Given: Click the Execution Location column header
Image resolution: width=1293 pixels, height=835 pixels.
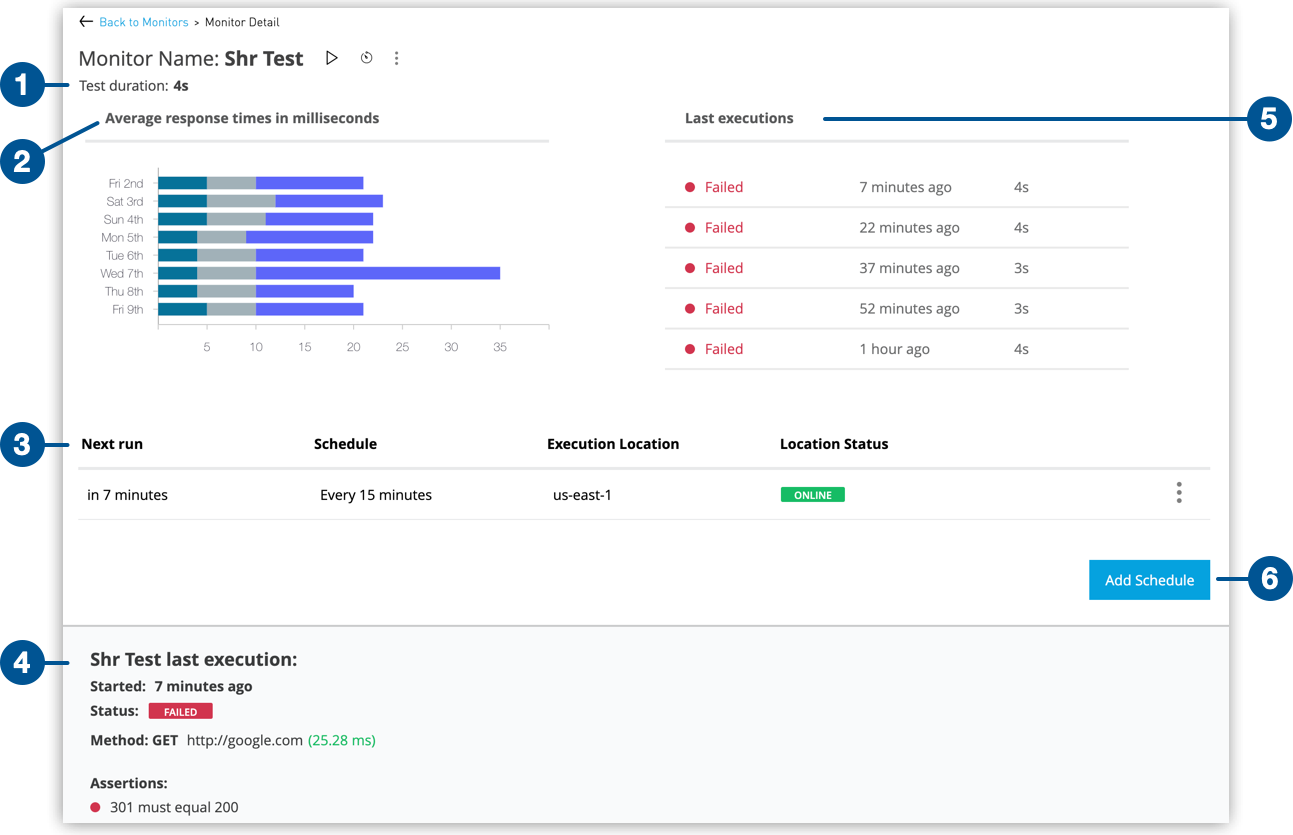Looking at the screenshot, I should coord(613,444).
